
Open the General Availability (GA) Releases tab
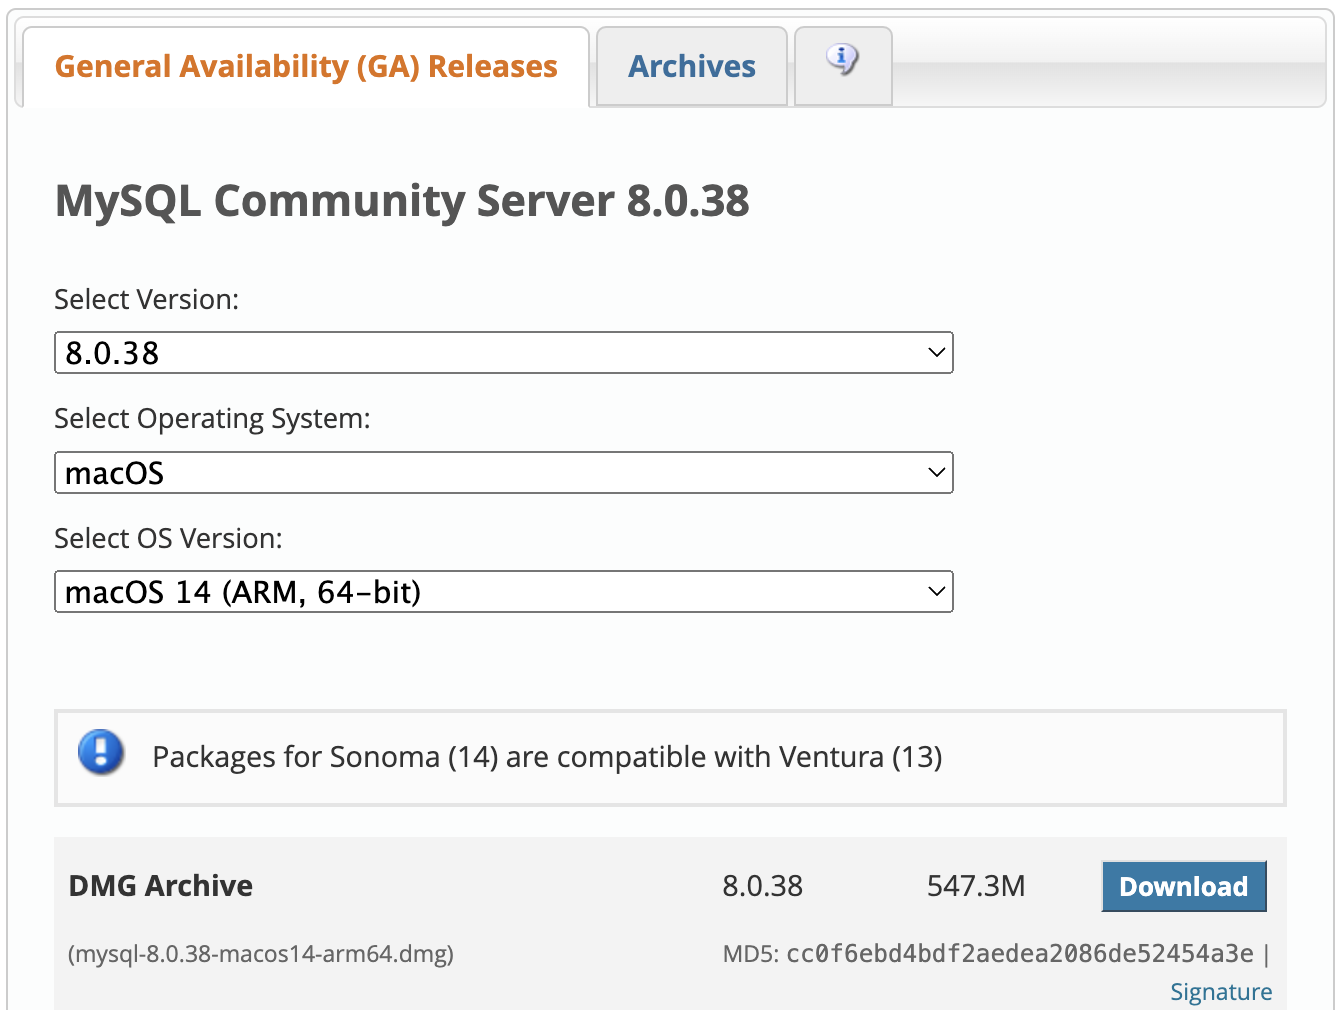coord(306,67)
